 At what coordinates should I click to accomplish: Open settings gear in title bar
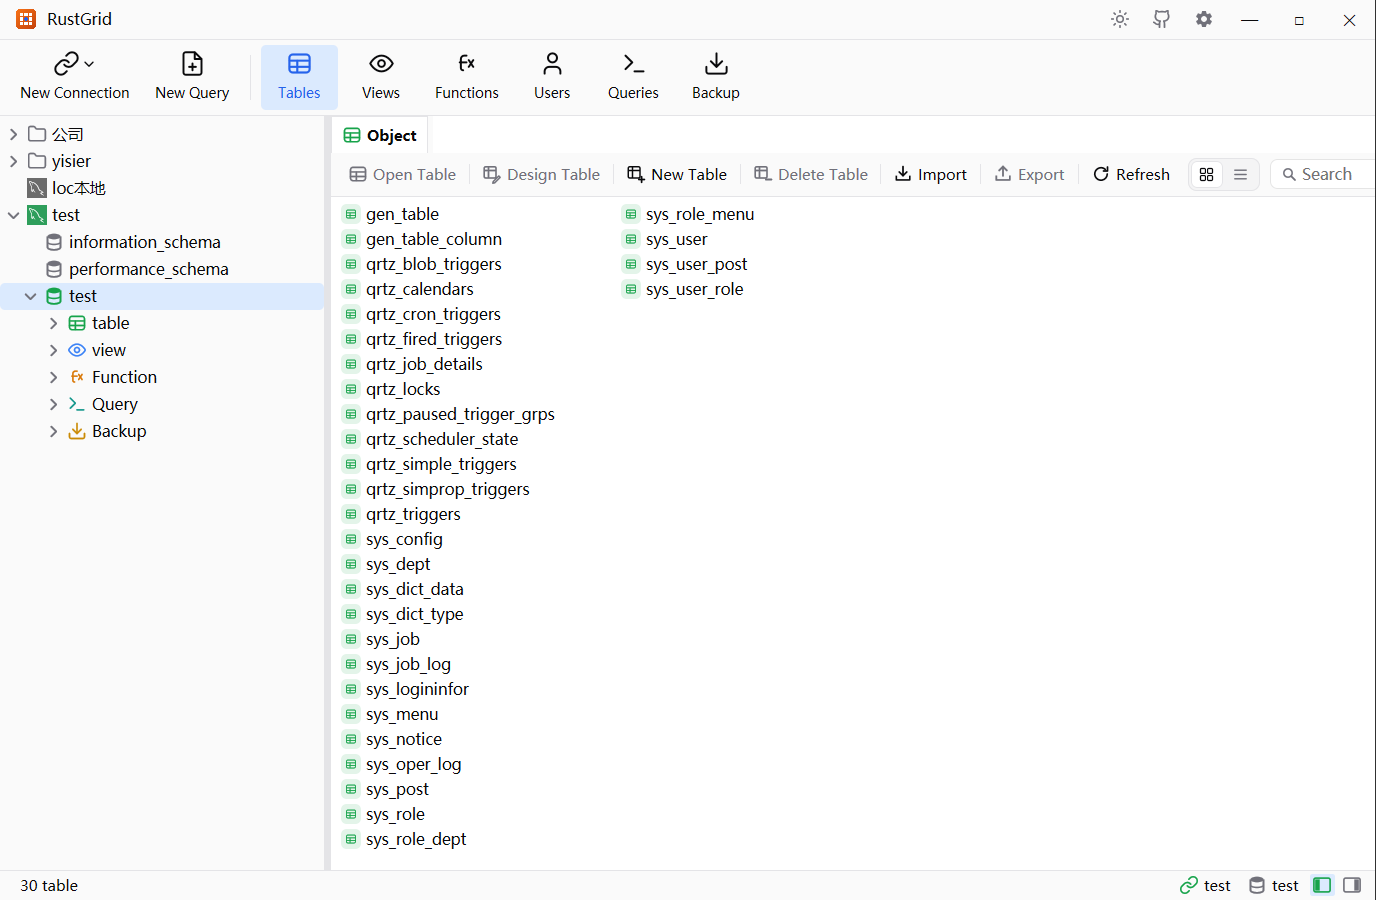click(x=1204, y=19)
